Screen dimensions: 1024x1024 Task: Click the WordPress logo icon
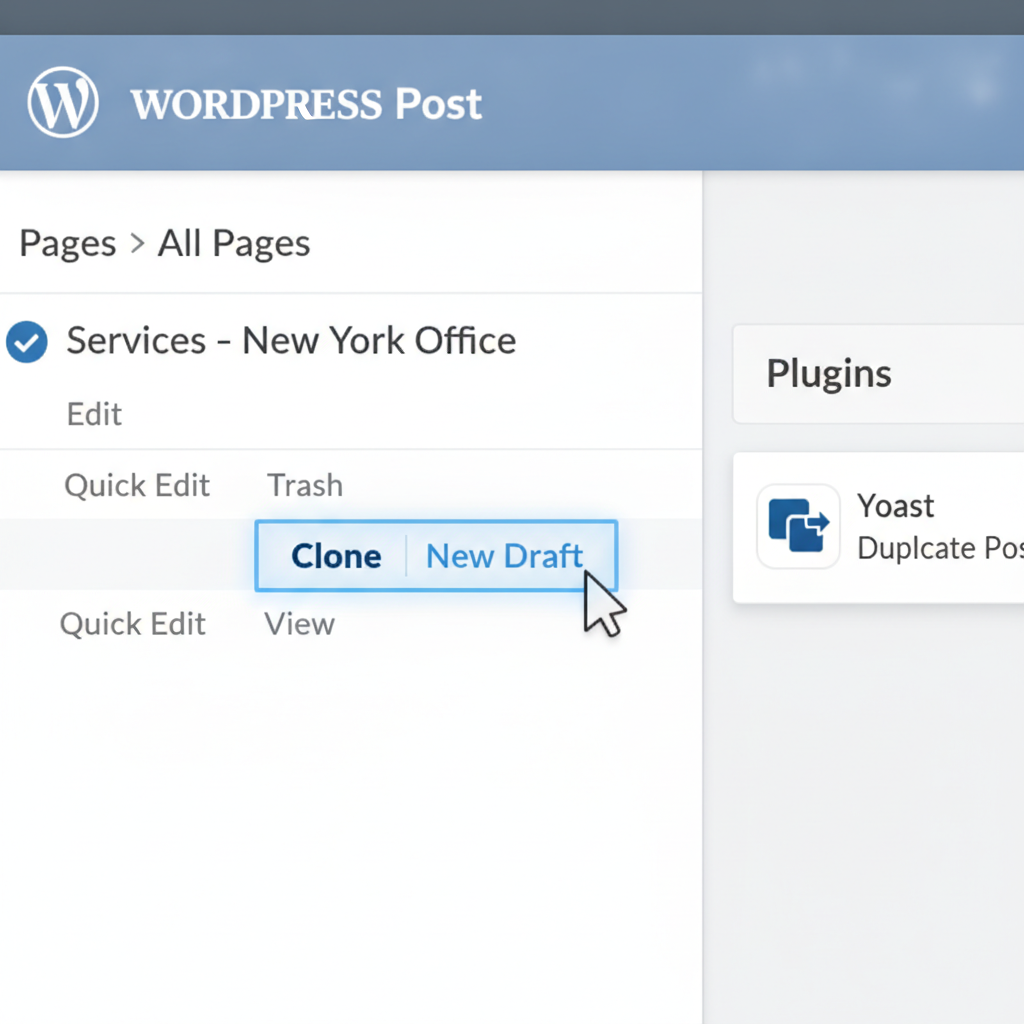click(x=63, y=103)
